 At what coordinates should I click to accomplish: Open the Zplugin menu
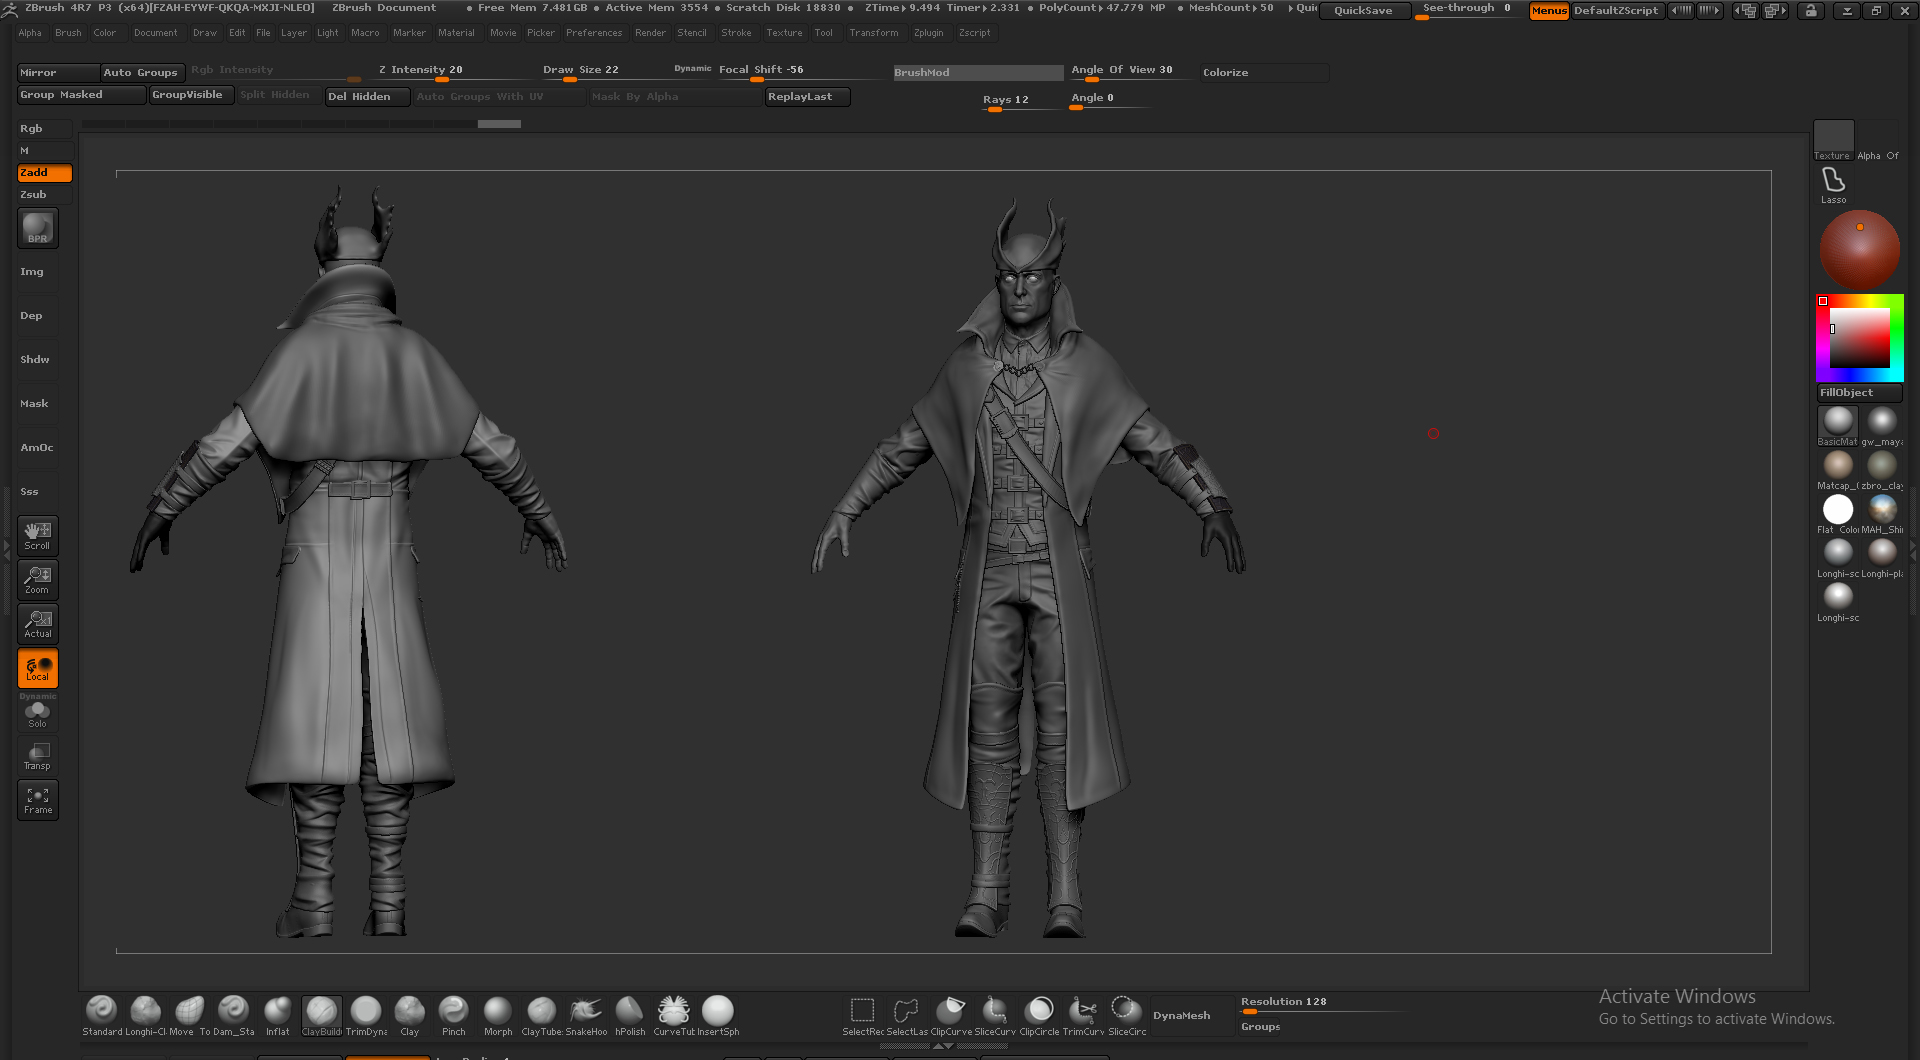(928, 33)
